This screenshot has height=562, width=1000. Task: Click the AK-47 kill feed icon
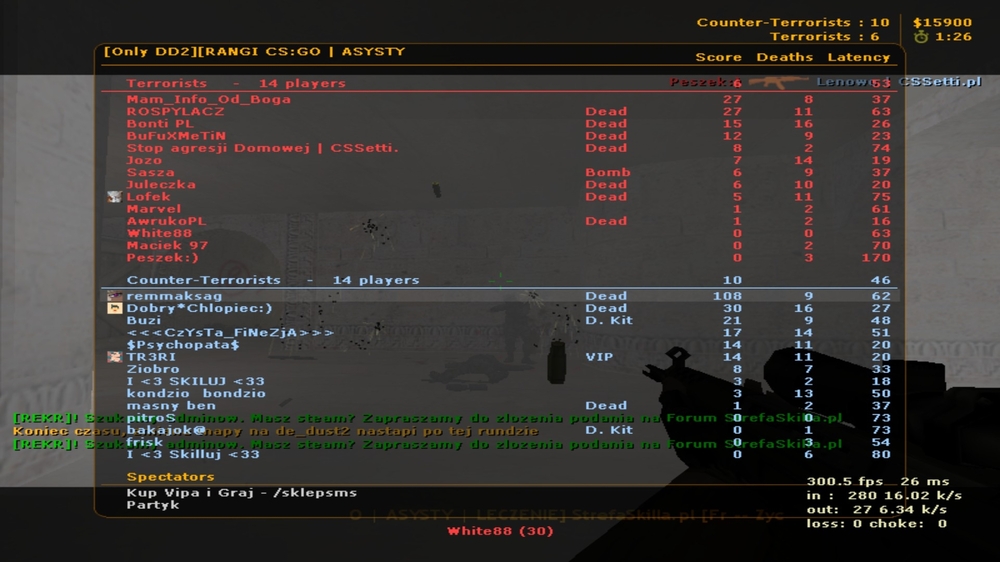777,82
